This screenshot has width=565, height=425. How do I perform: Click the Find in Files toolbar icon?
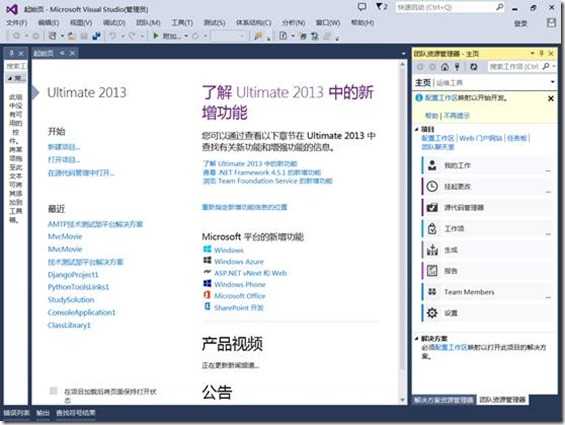point(258,36)
